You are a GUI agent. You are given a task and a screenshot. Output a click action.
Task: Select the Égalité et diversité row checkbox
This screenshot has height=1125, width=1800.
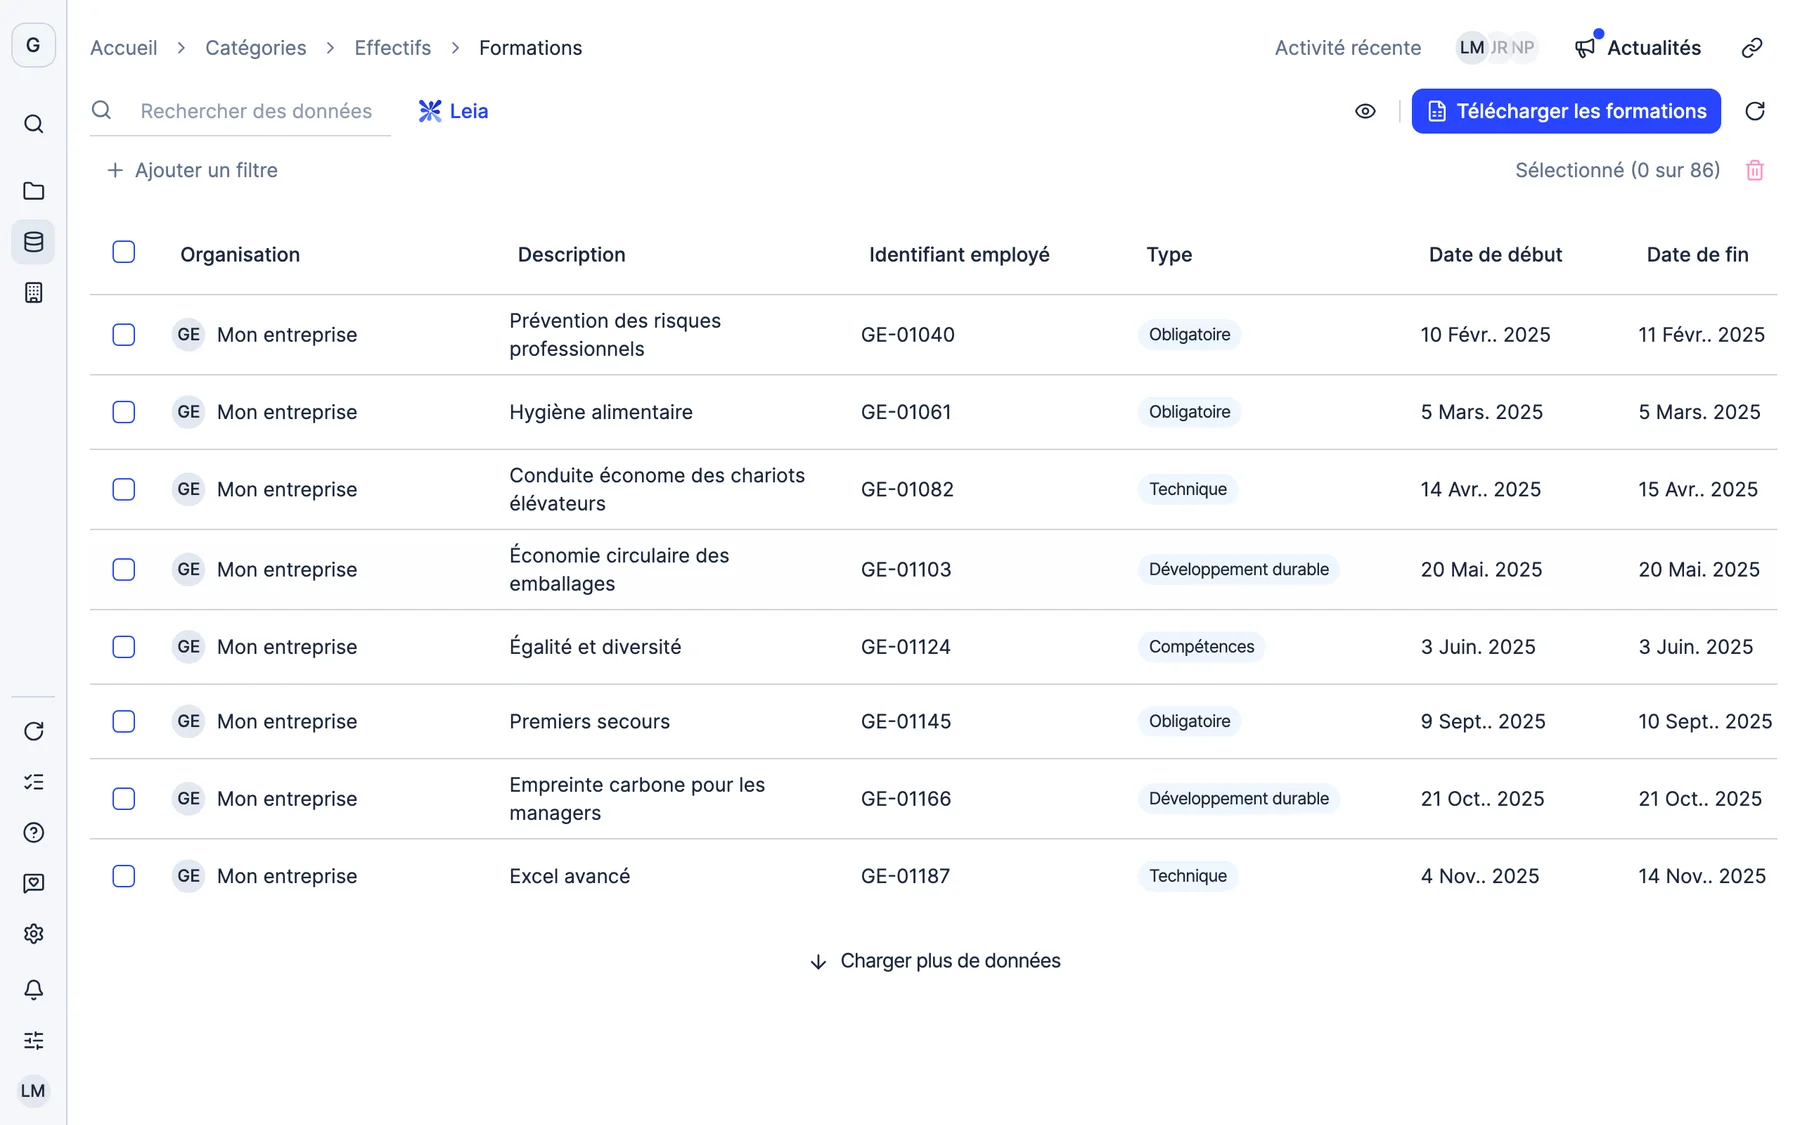124,647
